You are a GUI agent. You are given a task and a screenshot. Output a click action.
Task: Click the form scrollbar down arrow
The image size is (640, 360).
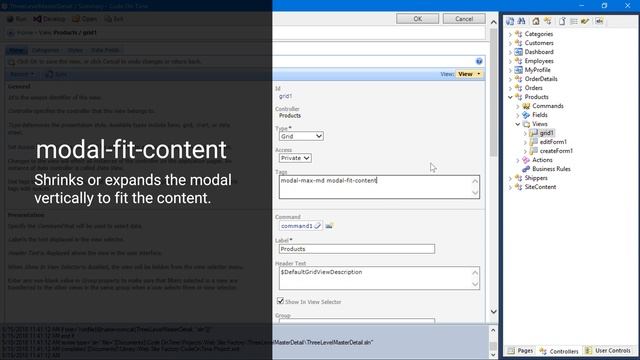click(x=493, y=312)
